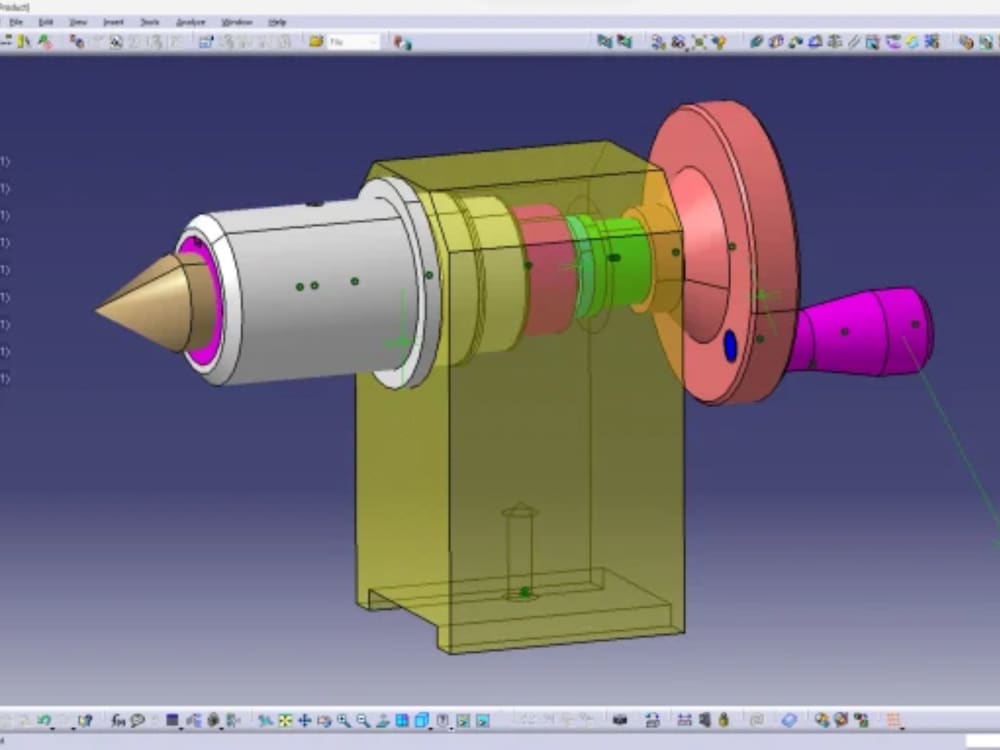Viewport: 1000px width, 750px height.
Task: Expand the File combo box dropdown
Action: tap(373, 41)
